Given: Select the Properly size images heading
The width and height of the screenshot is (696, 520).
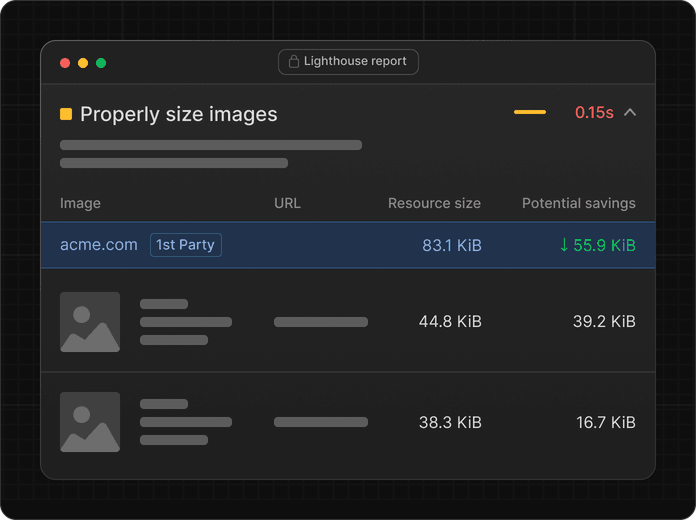Looking at the screenshot, I should tap(178, 114).
